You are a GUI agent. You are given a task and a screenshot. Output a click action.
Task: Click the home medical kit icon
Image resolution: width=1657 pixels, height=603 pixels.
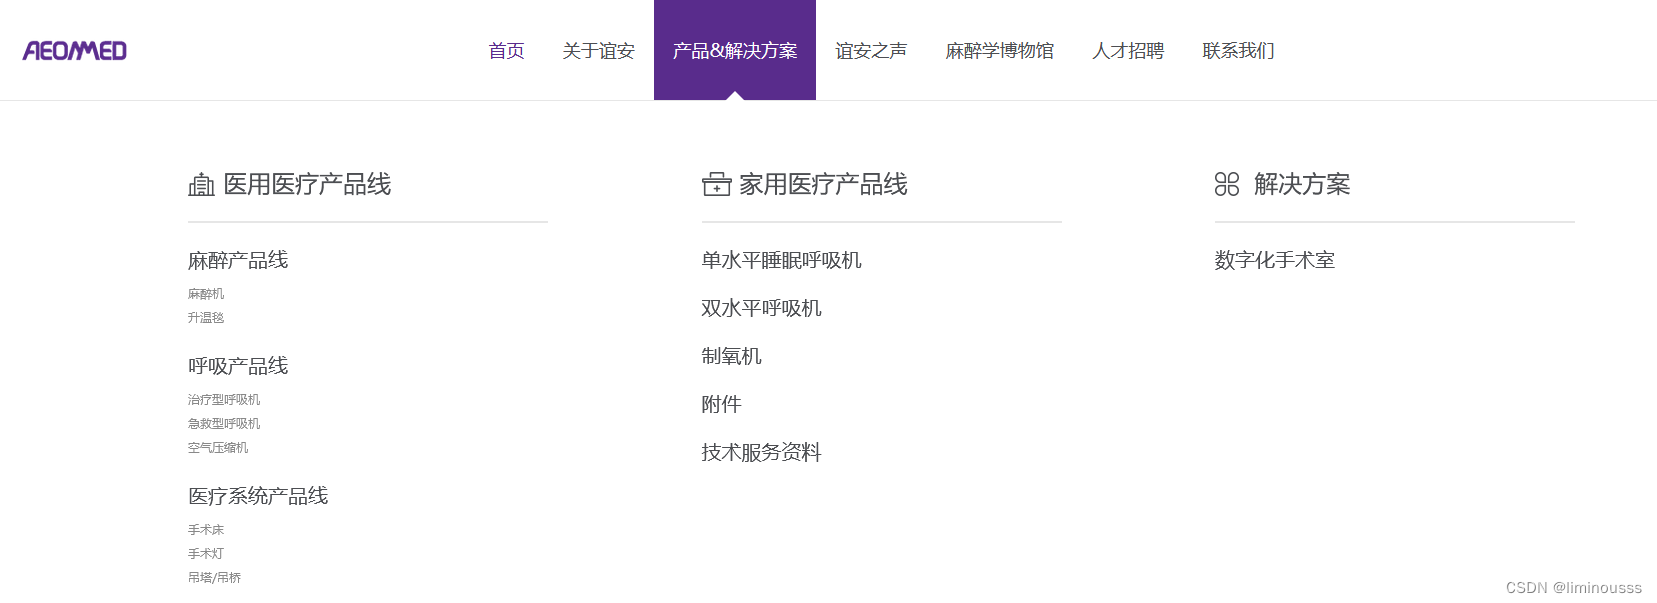click(716, 184)
